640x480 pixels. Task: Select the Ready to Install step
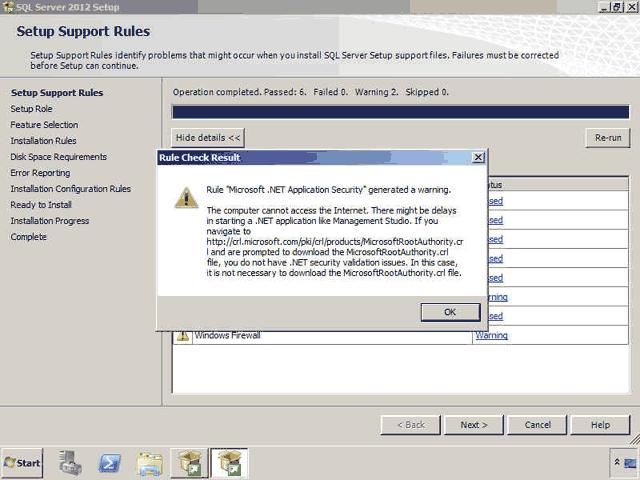[x=41, y=205]
